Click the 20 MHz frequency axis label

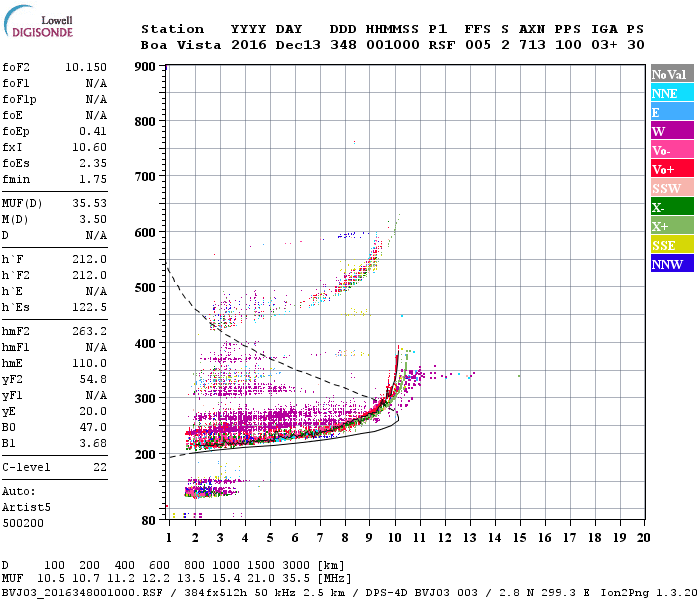pyautogui.click(x=643, y=538)
